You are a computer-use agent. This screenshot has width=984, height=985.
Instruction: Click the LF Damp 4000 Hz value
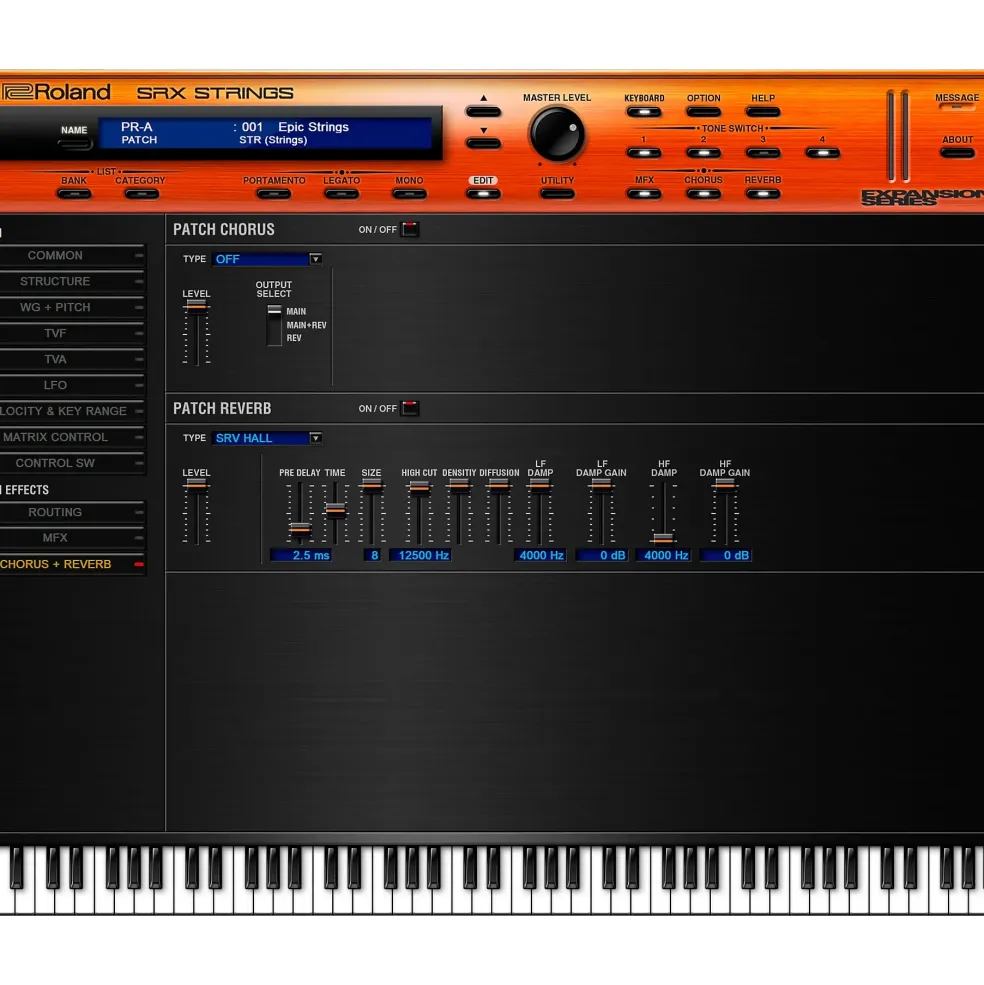[540, 555]
